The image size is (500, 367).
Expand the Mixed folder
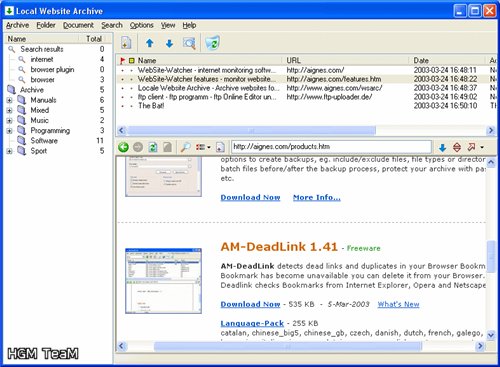click(9, 110)
